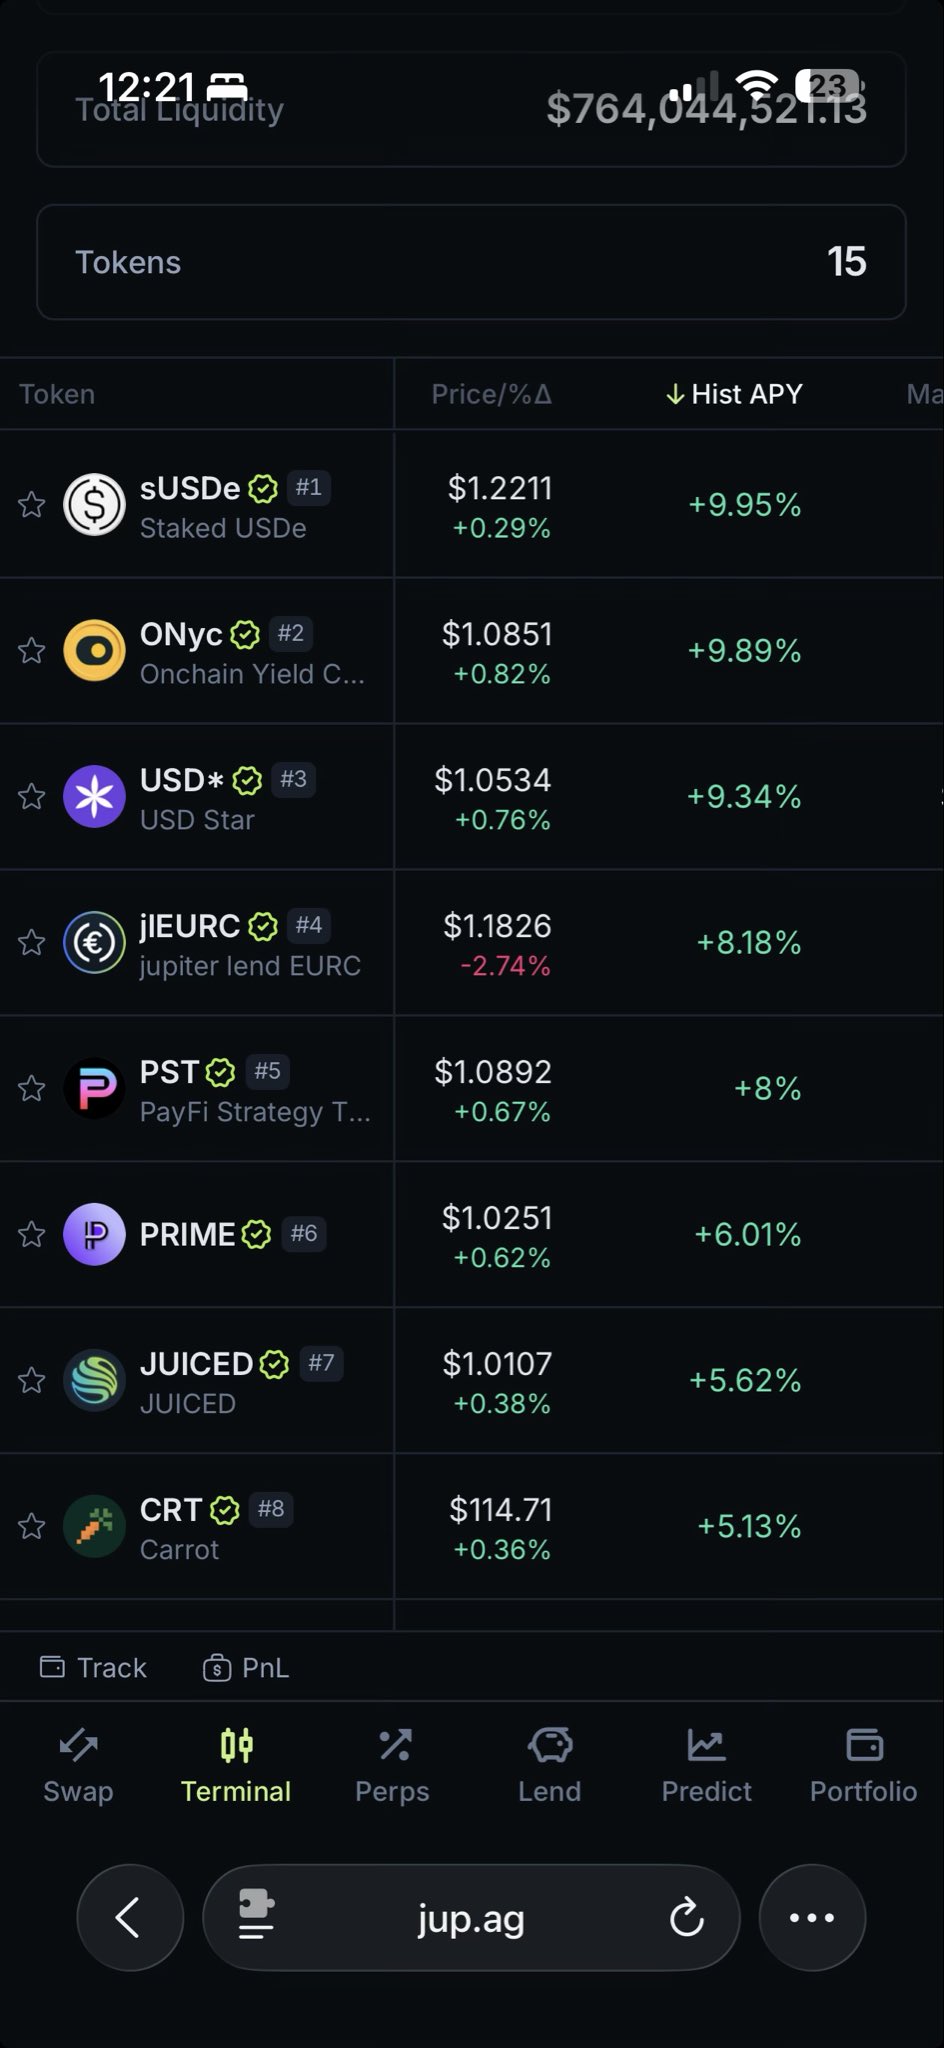This screenshot has width=944, height=2048.
Task: Tap the Terminal candlestick icon
Action: (236, 1746)
